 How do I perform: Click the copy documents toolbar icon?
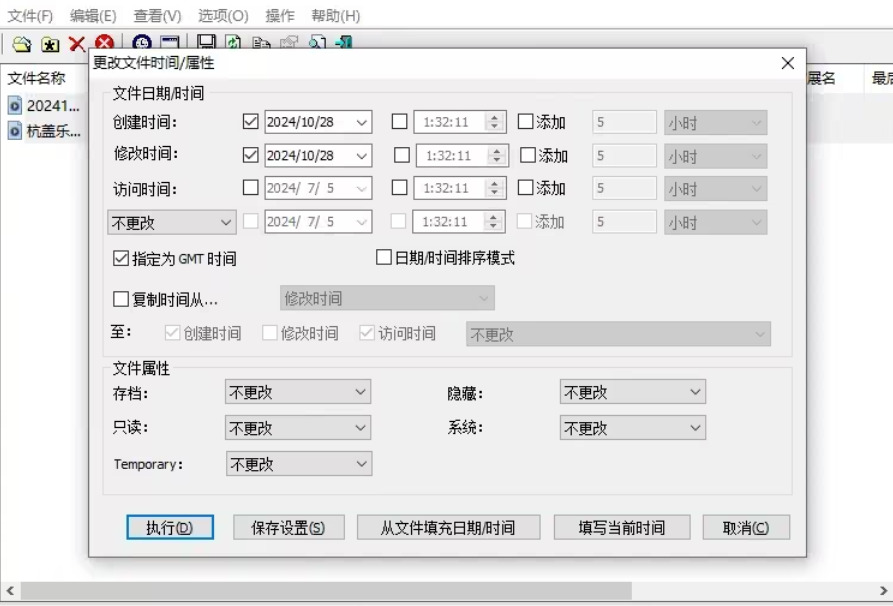point(261,43)
